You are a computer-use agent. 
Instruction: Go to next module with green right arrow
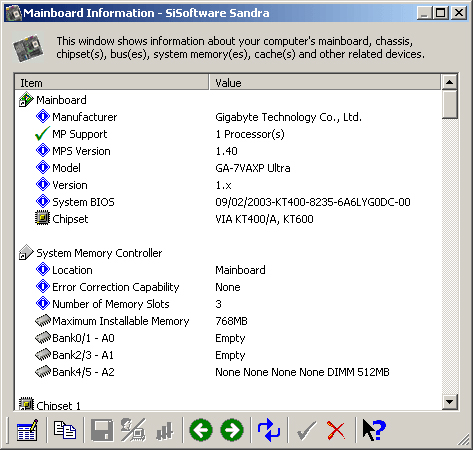[x=232, y=430]
